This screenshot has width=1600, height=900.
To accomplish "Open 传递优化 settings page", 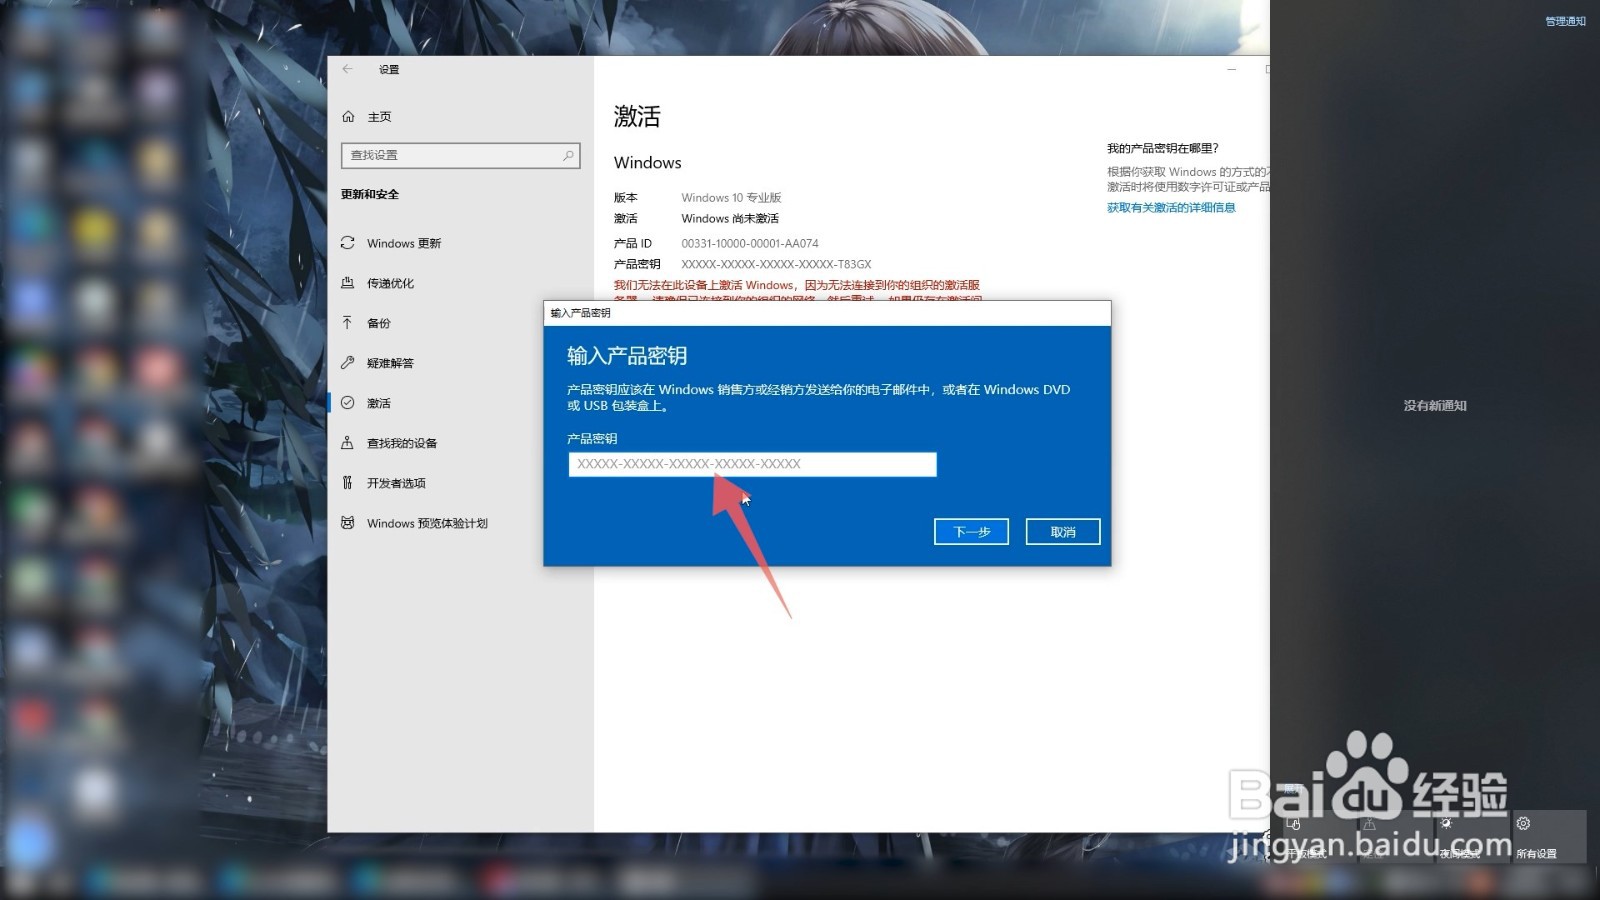I will click(460, 283).
